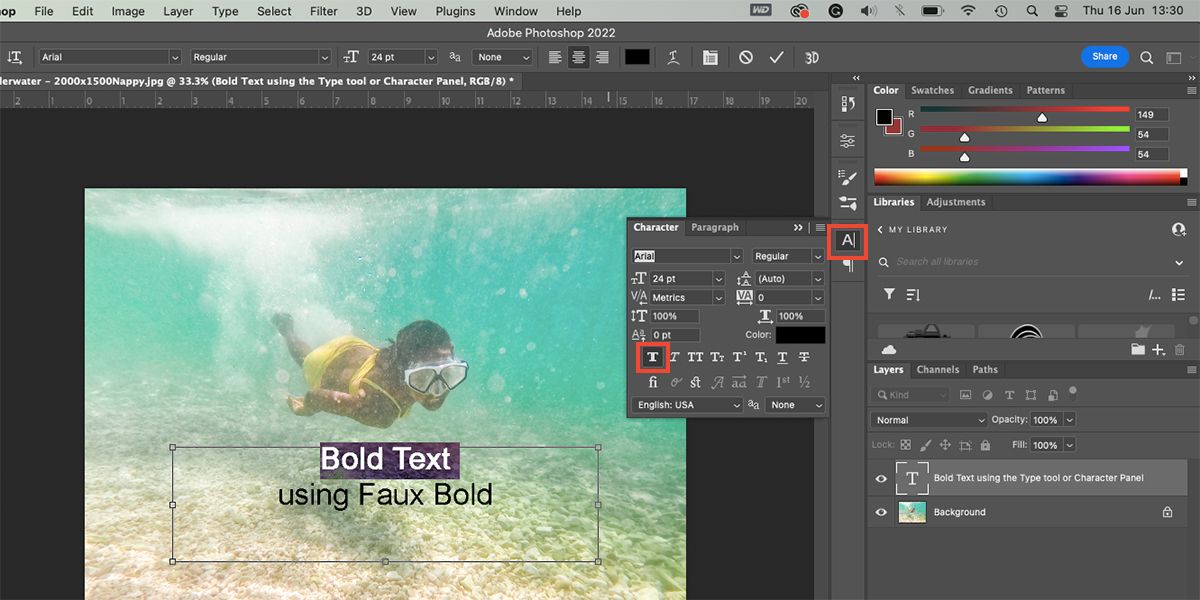Screen dimensions: 1200x600
Task: Toggle the layer filter on/off switch
Action: pos(1073,391)
